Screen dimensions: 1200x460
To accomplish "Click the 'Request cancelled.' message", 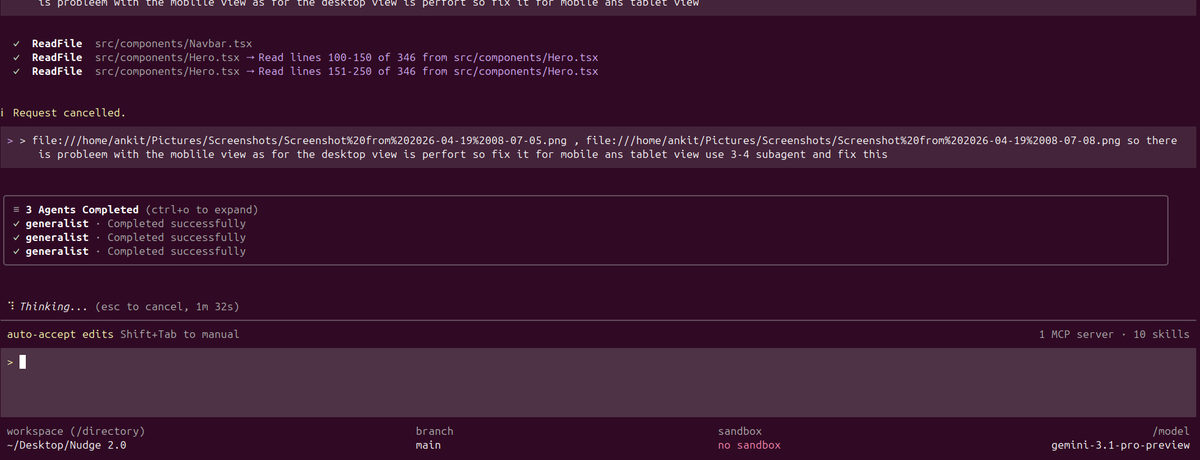I will click(x=68, y=113).
